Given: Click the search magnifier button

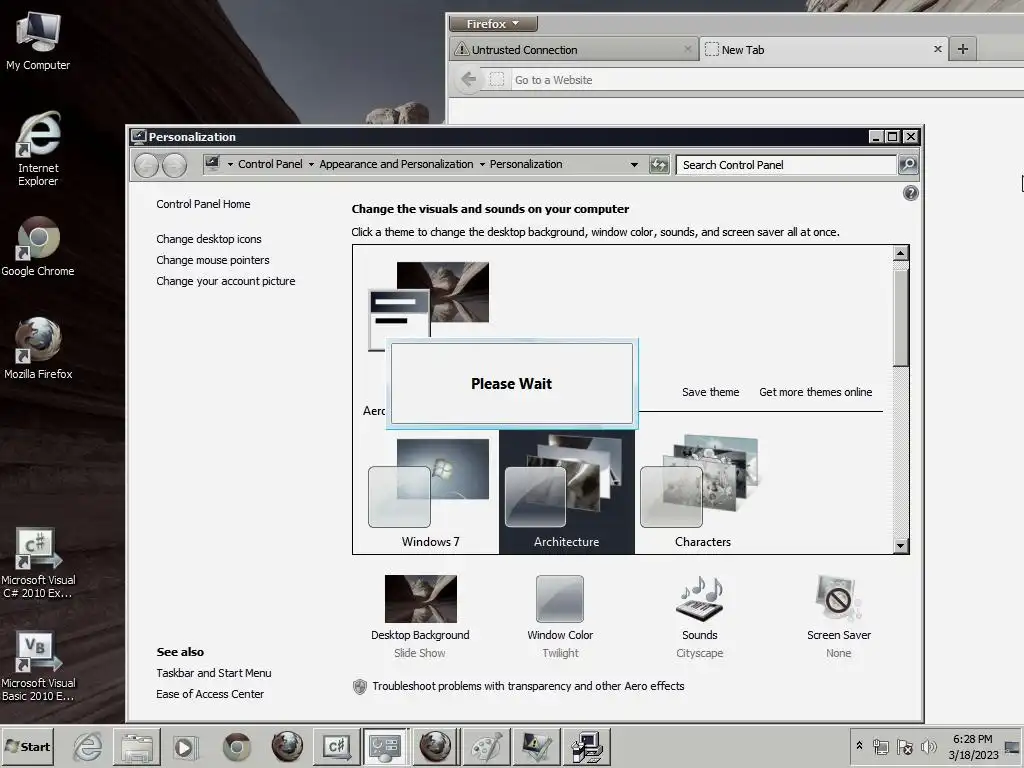Looking at the screenshot, I should [x=908, y=165].
